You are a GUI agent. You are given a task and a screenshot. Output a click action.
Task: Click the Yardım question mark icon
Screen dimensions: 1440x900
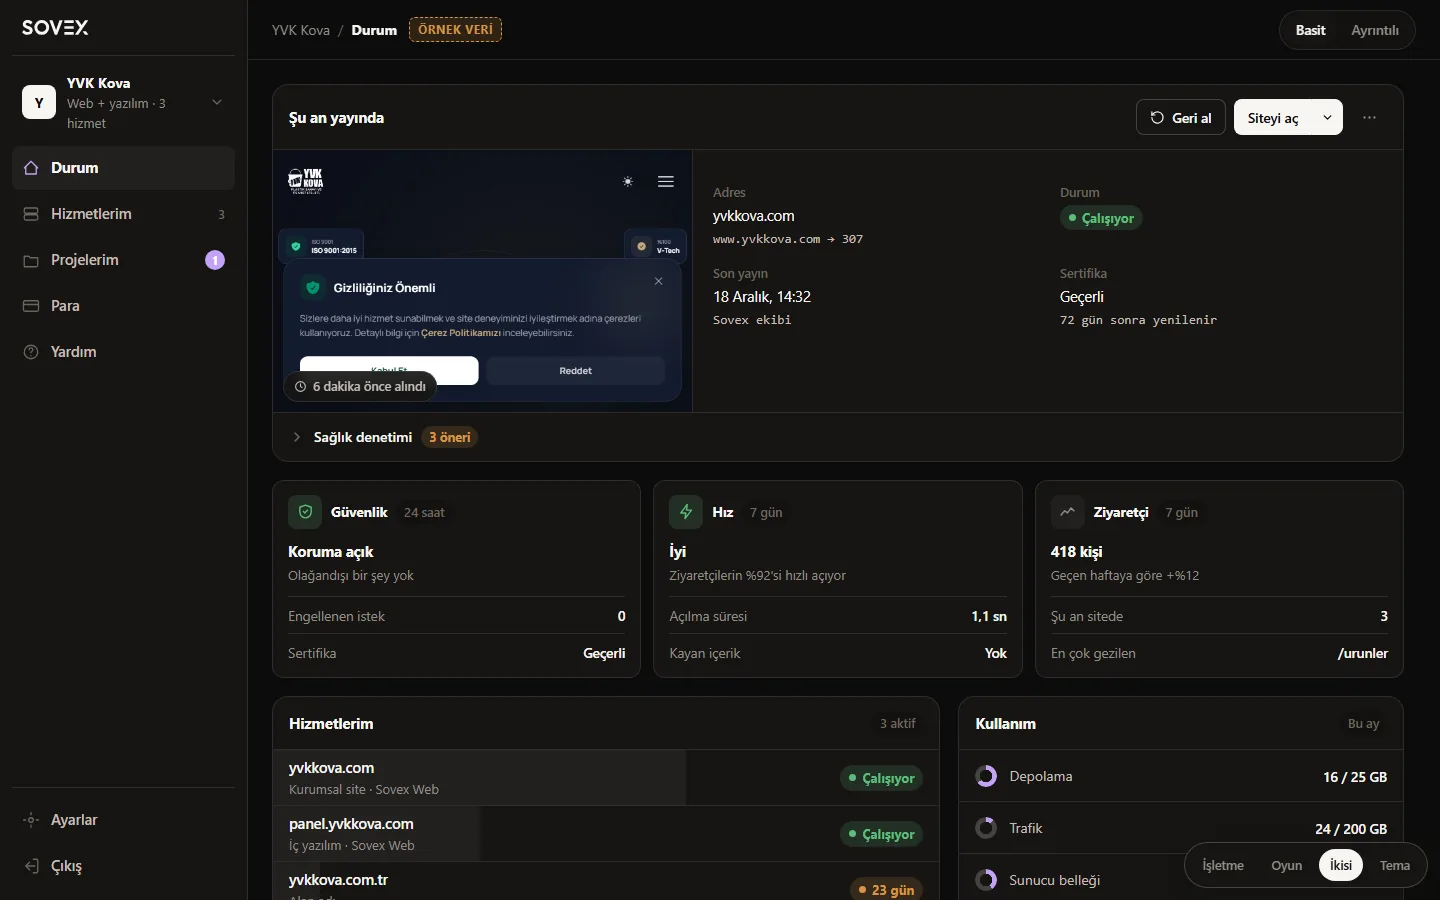[31, 352]
